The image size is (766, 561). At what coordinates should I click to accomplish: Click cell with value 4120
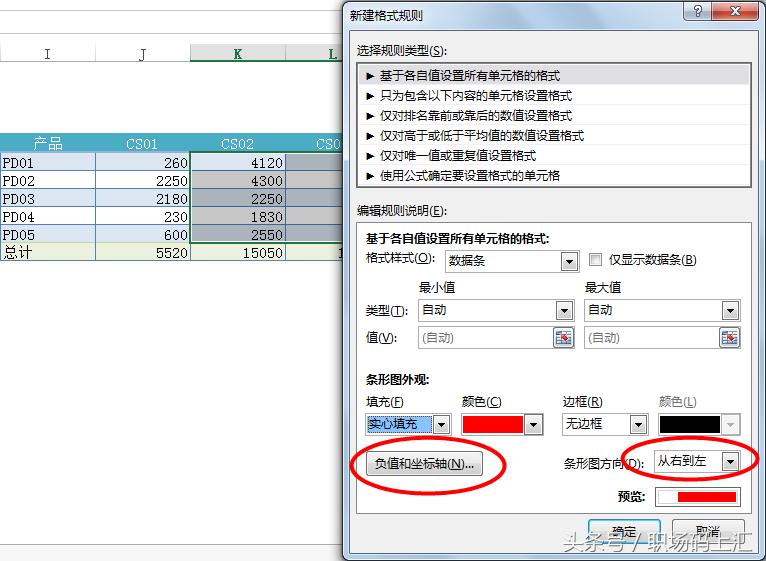point(238,162)
